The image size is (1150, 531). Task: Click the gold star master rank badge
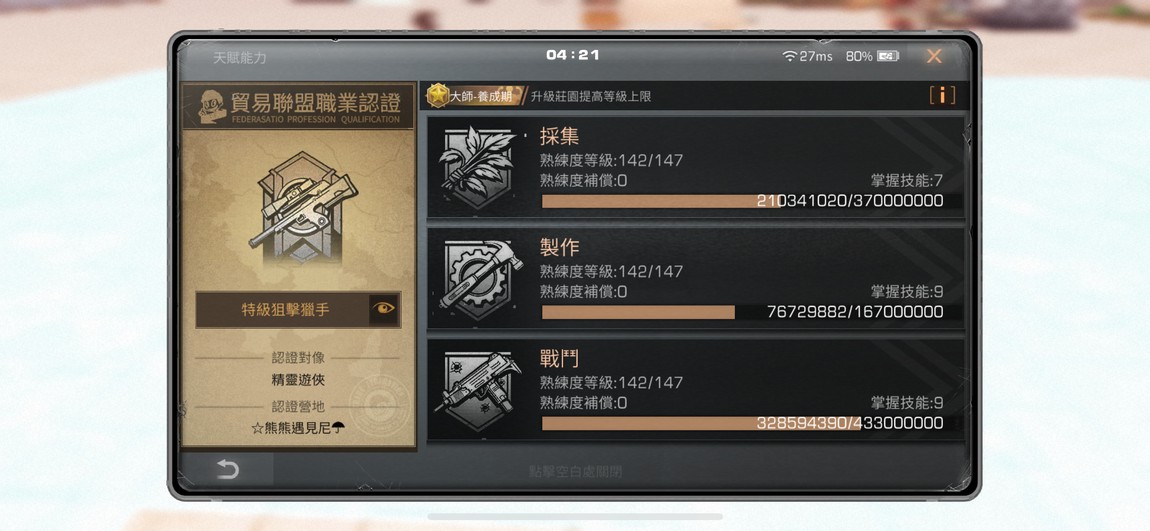pyautogui.click(x=439, y=95)
